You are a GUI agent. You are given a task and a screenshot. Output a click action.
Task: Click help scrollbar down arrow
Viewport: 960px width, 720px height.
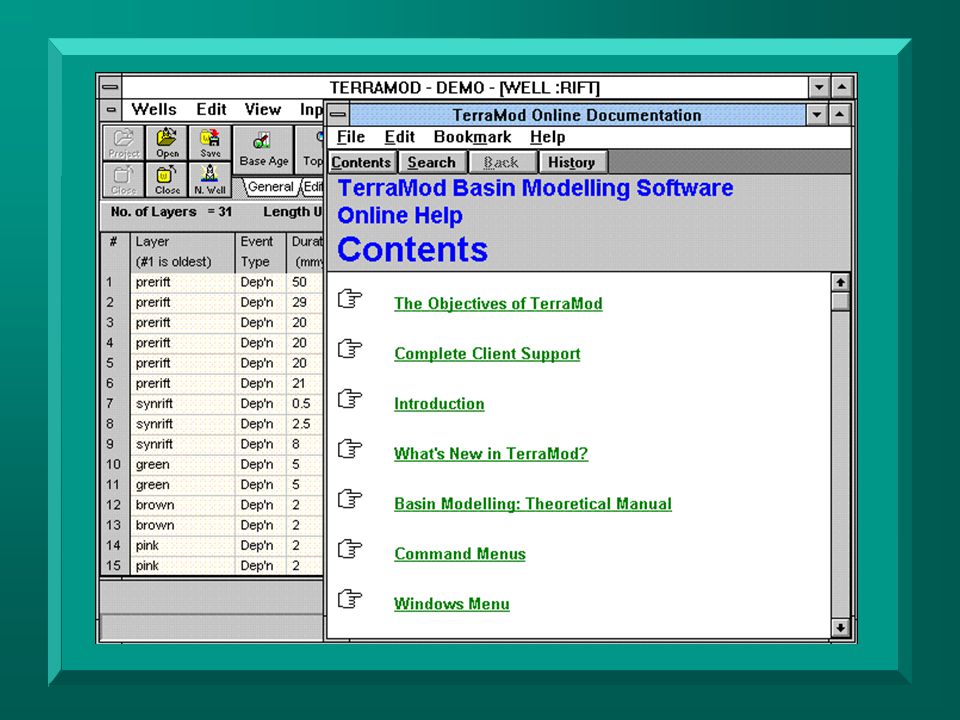pos(840,628)
